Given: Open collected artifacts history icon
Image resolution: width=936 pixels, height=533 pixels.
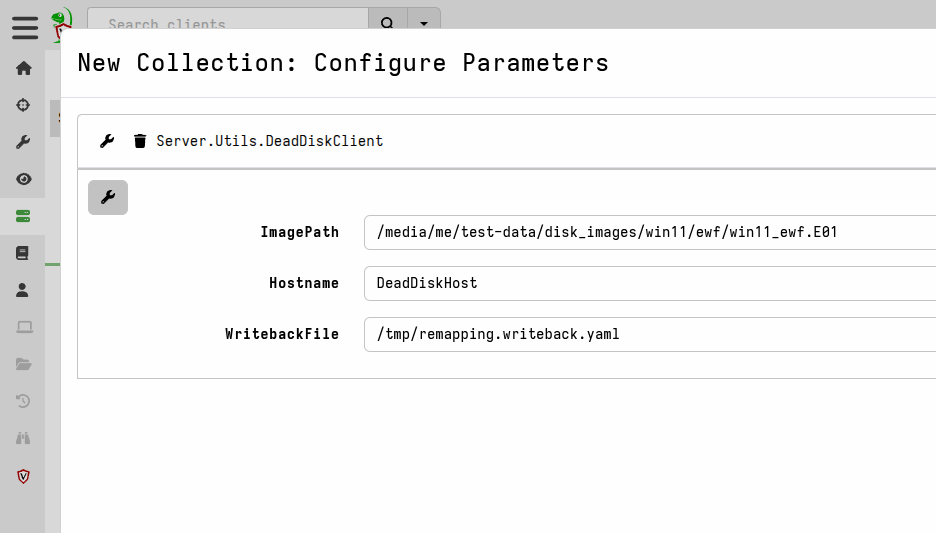Looking at the screenshot, I should (23, 401).
